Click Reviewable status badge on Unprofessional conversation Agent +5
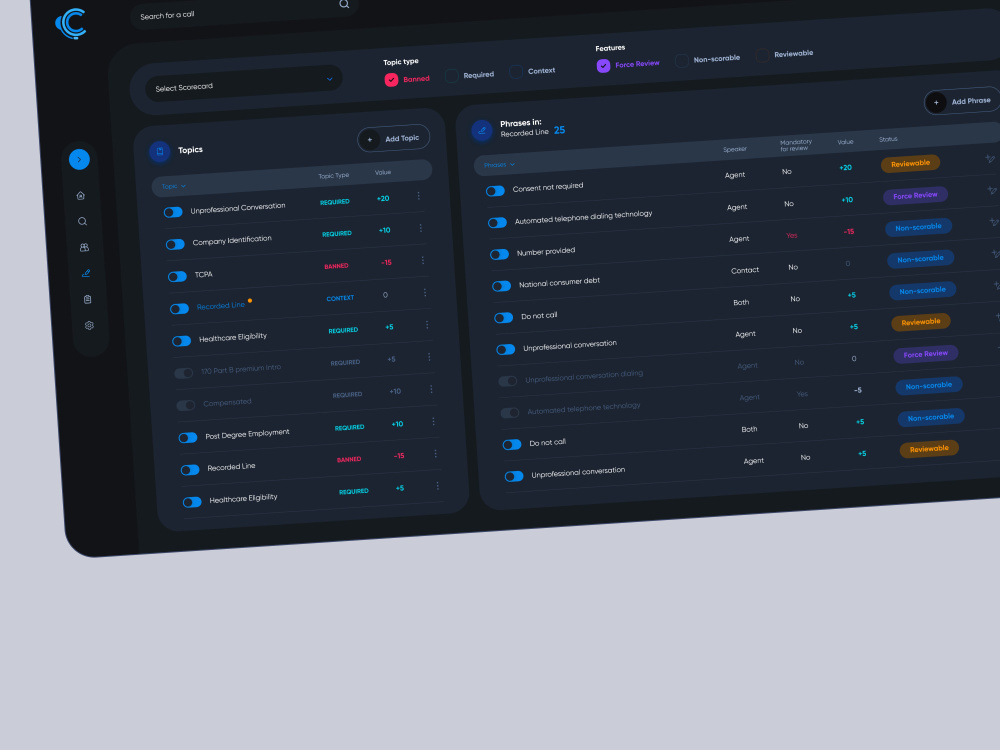Image resolution: width=1000 pixels, height=750 pixels. [x=921, y=322]
